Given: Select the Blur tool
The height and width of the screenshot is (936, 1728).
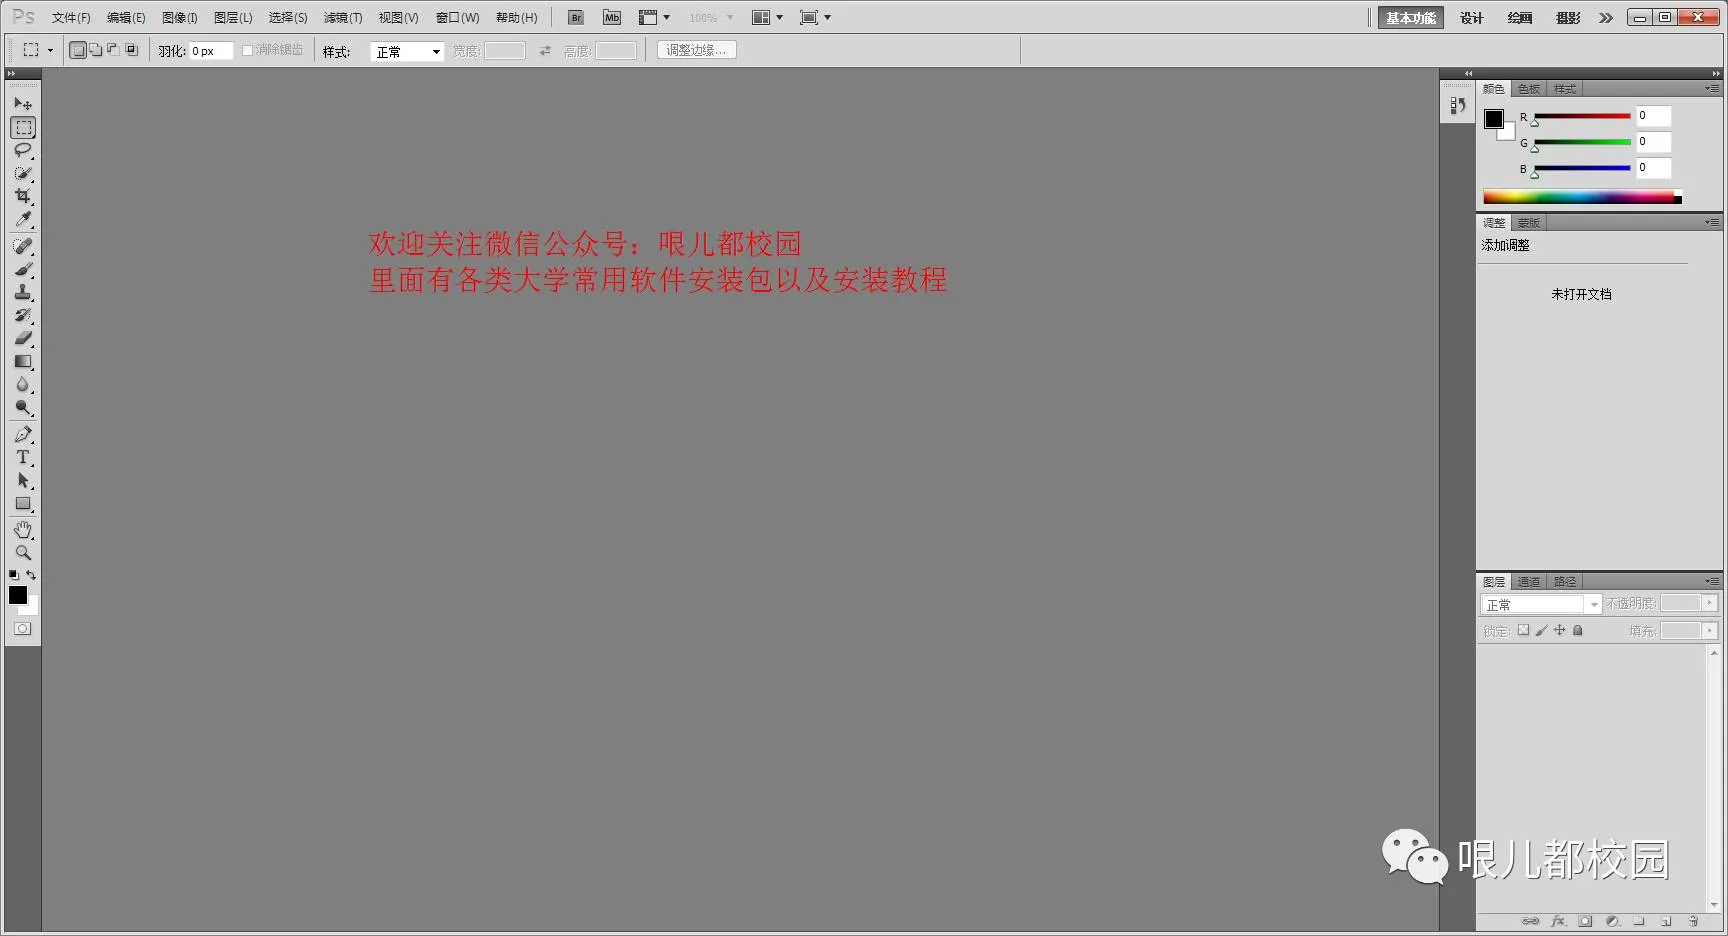Looking at the screenshot, I should (x=23, y=384).
